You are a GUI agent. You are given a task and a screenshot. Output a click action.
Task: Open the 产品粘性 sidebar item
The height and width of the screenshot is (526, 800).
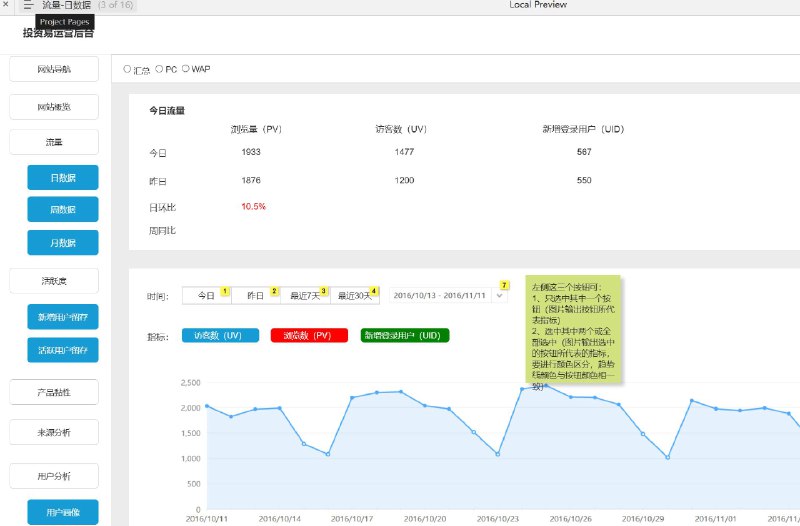(x=54, y=392)
